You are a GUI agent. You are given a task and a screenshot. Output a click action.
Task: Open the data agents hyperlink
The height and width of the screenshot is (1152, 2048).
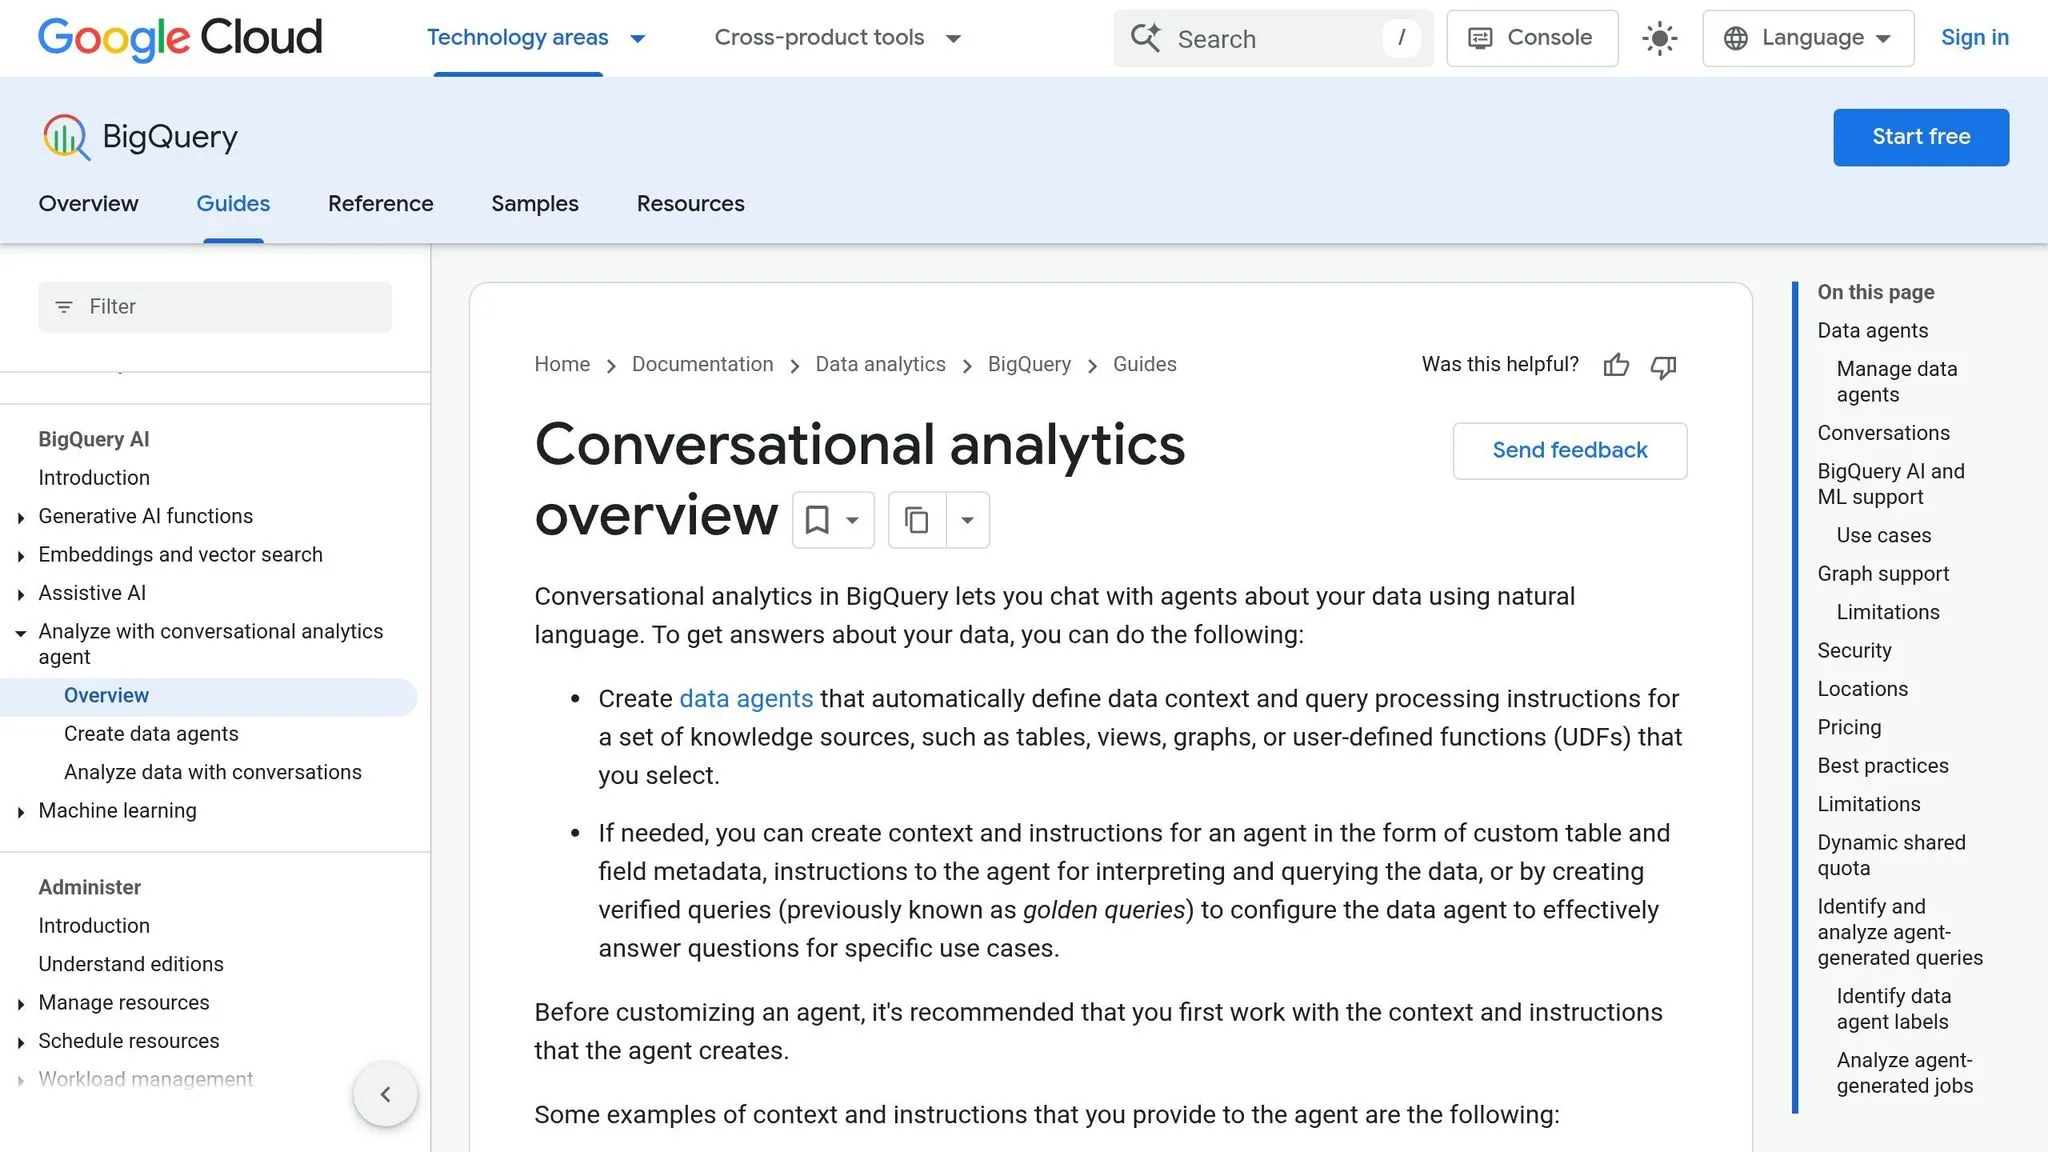[x=746, y=698]
